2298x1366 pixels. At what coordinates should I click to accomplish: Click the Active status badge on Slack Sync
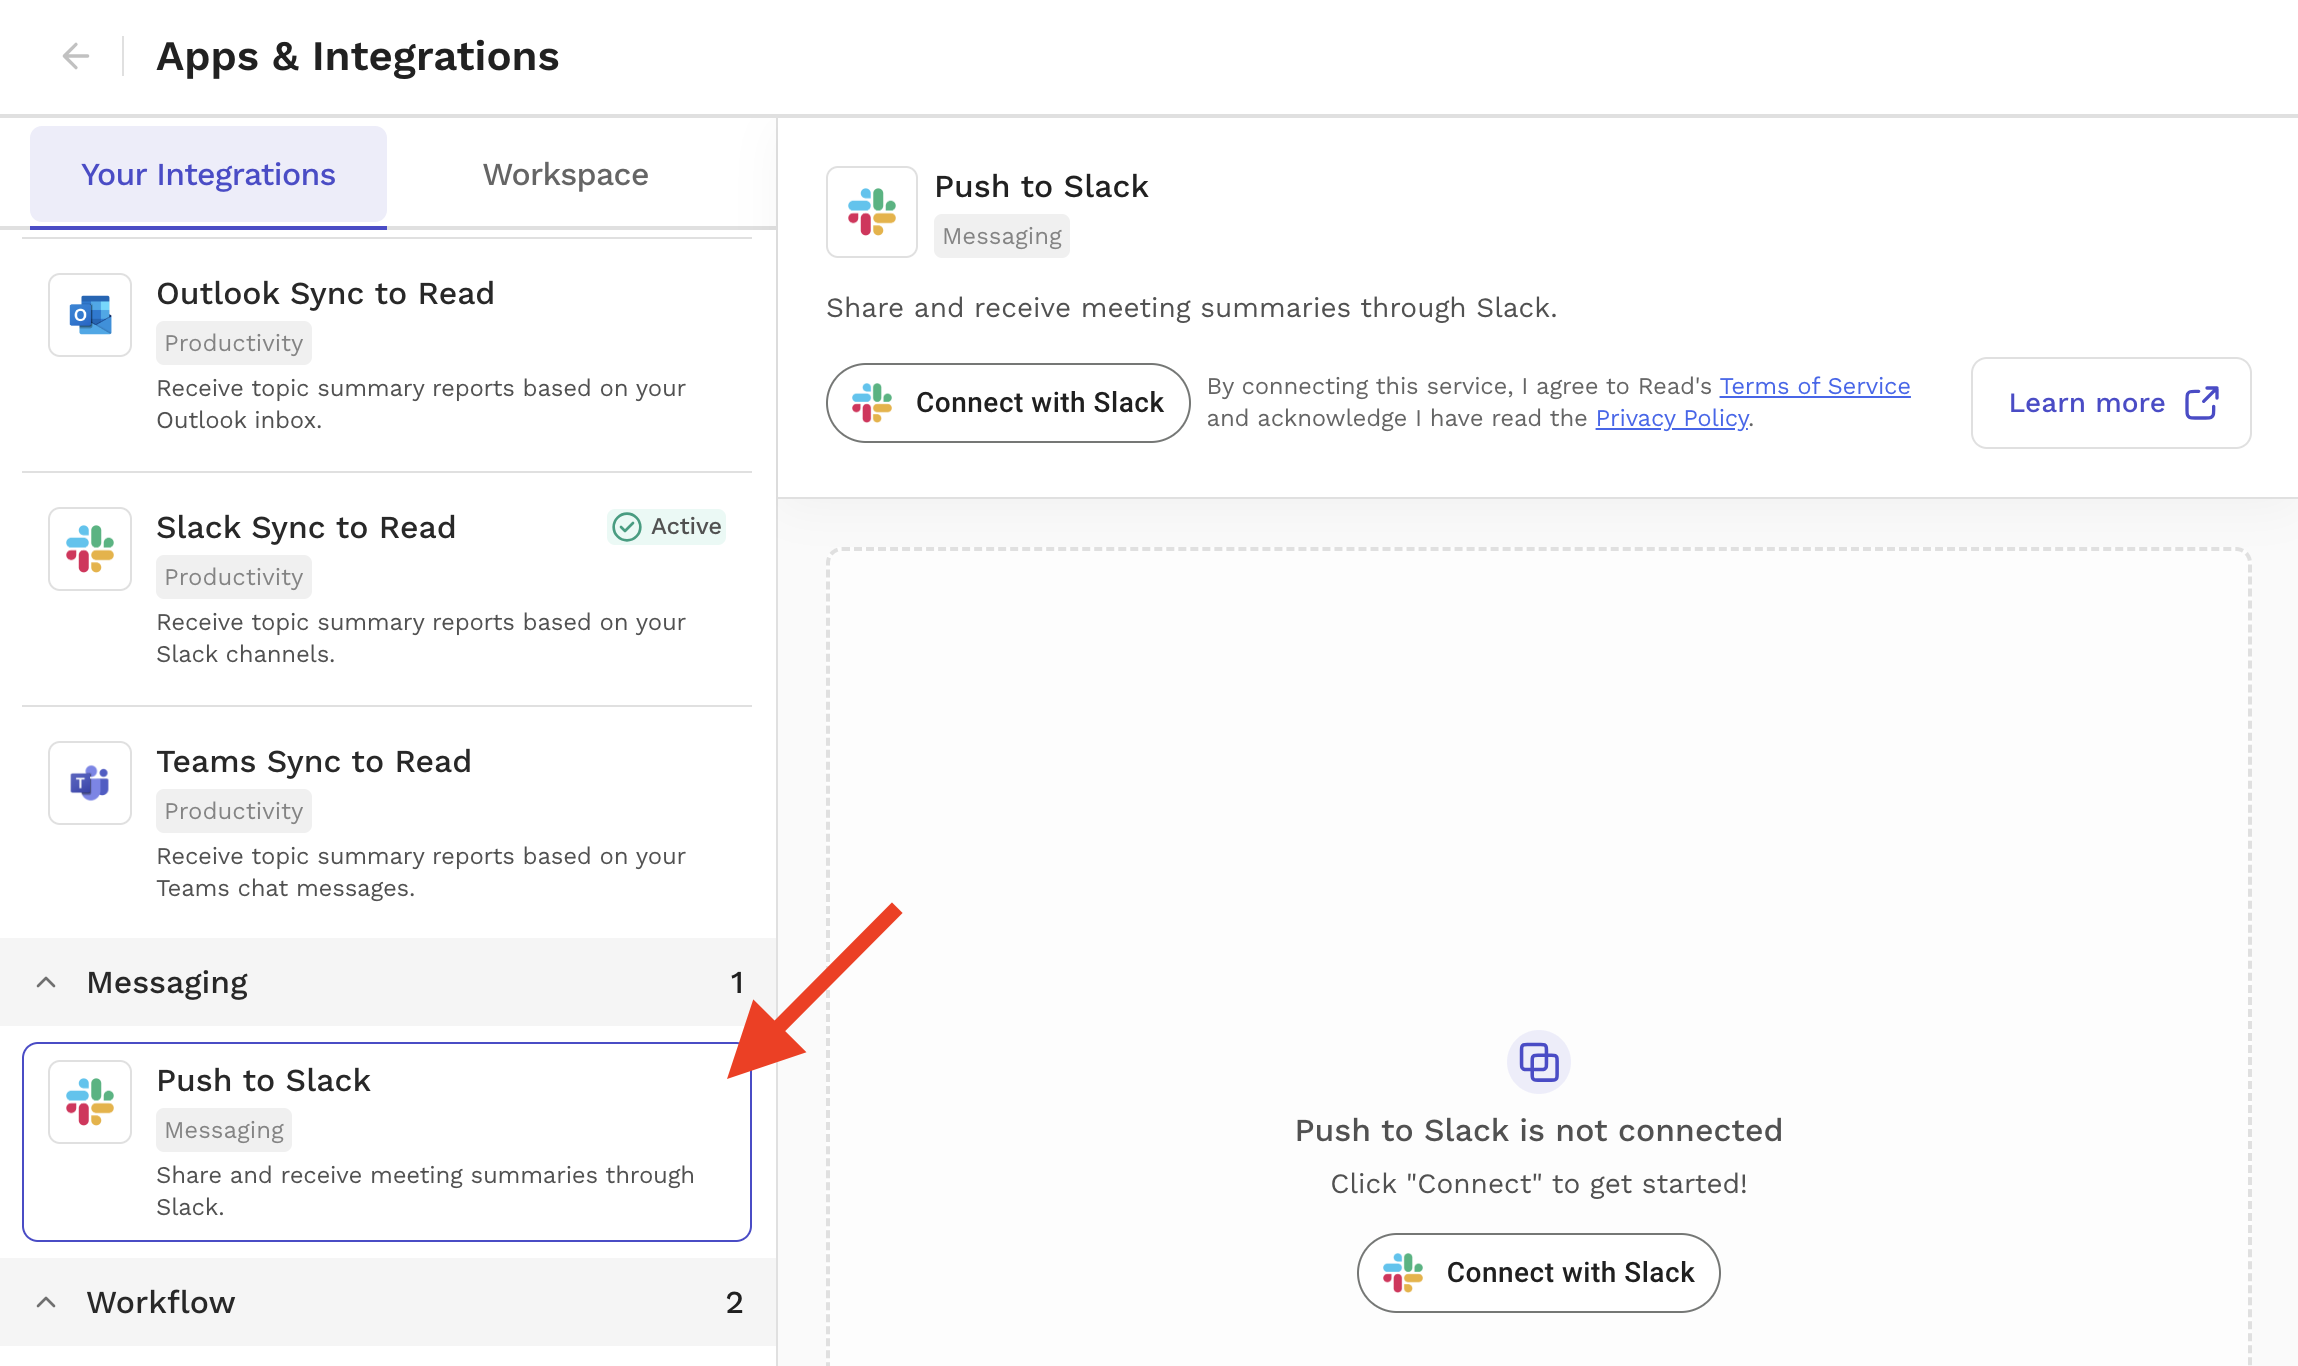(x=667, y=527)
